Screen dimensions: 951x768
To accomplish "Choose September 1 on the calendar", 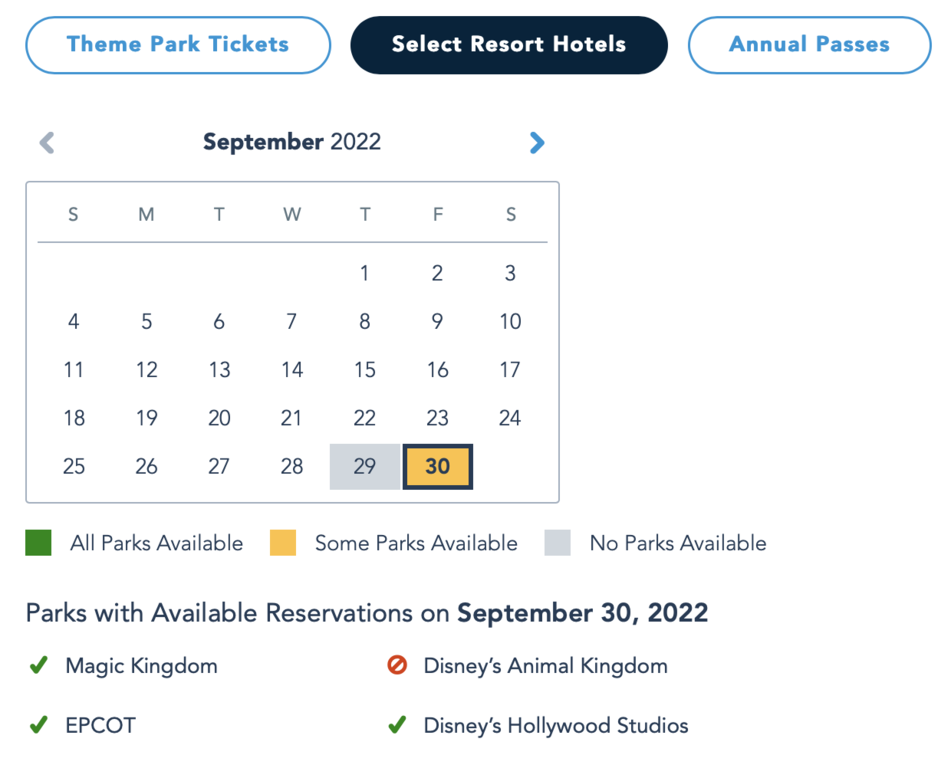I will coord(365,273).
